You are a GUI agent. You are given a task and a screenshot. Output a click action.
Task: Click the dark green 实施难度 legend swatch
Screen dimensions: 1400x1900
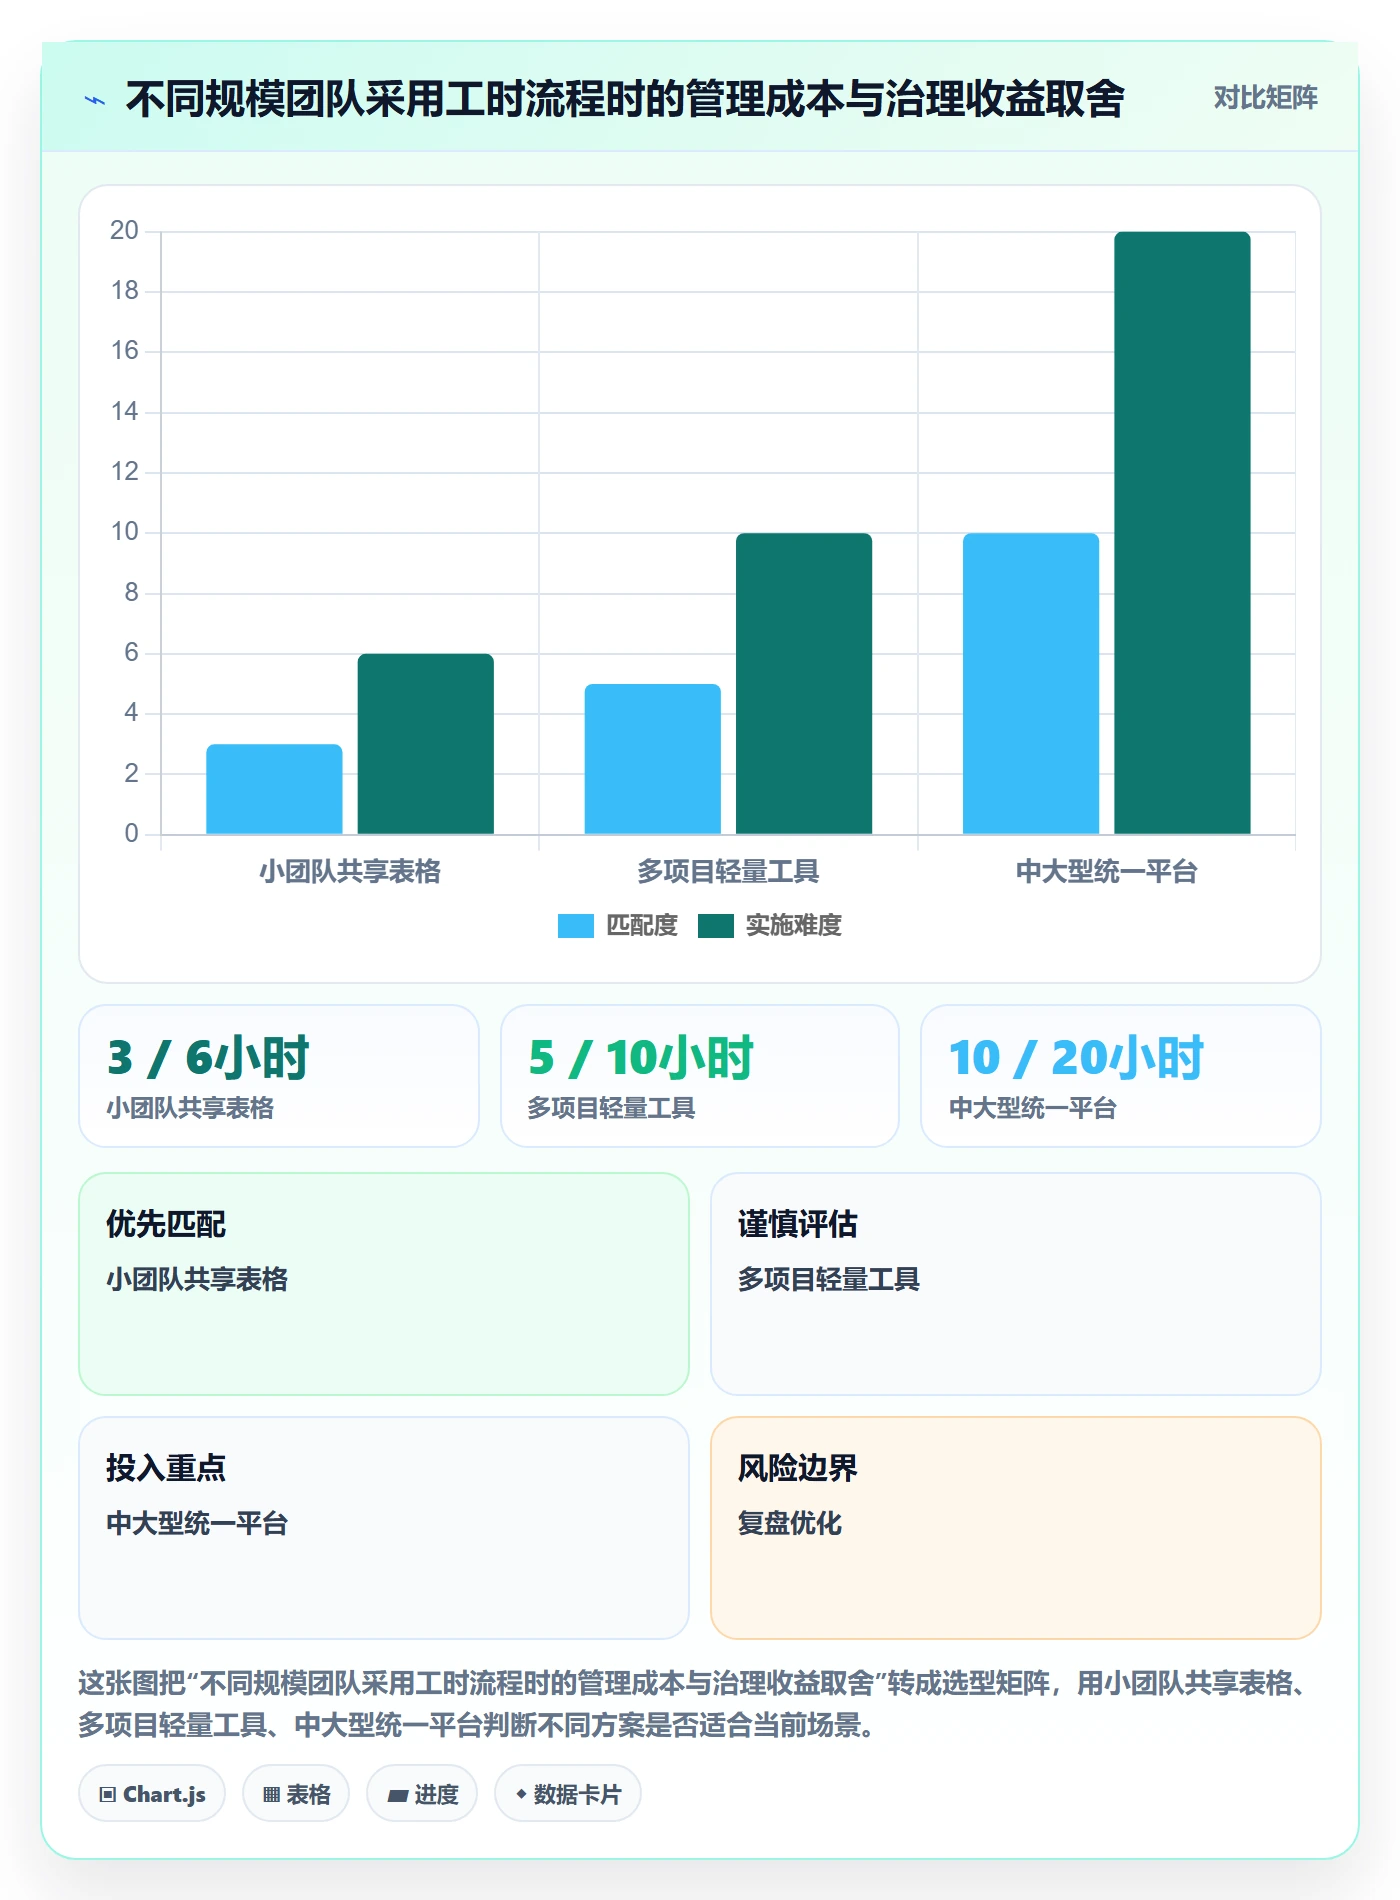point(716,926)
